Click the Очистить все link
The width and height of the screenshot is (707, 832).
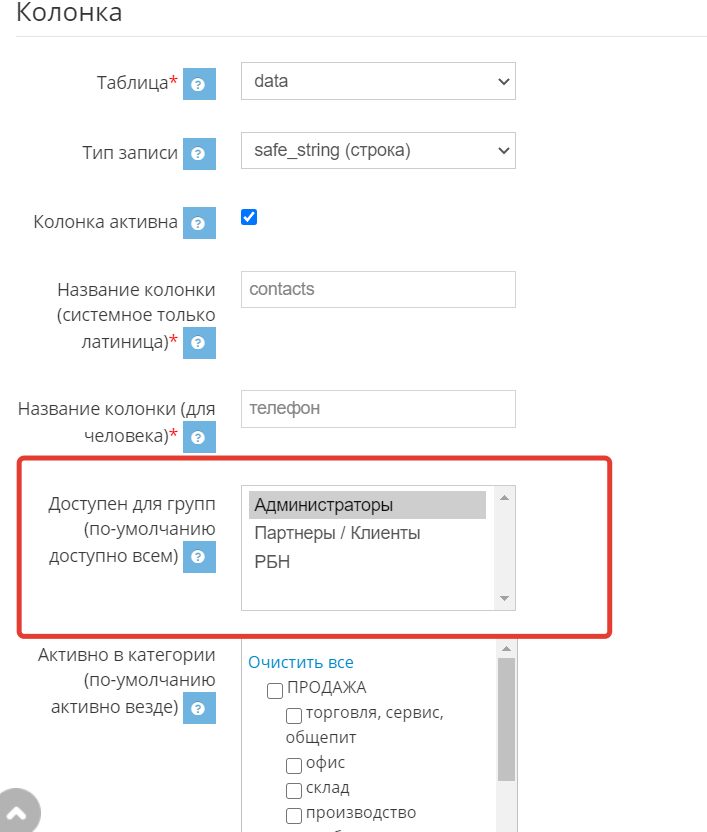[x=300, y=662]
